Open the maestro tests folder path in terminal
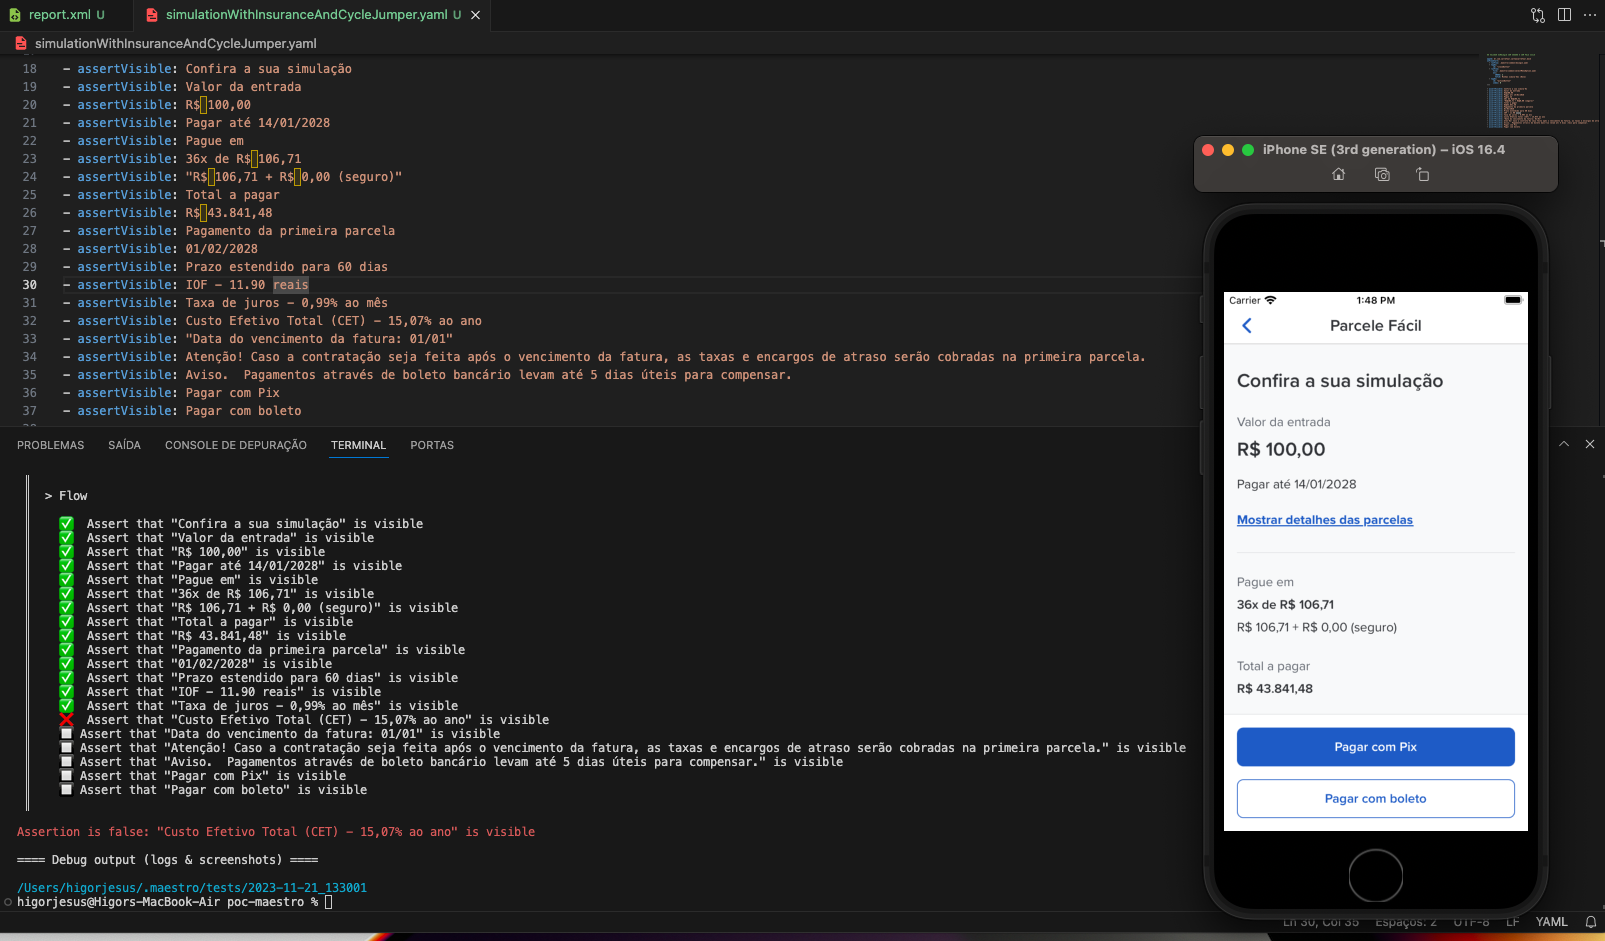Viewport: 1605px width, 941px height. pos(192,887)
